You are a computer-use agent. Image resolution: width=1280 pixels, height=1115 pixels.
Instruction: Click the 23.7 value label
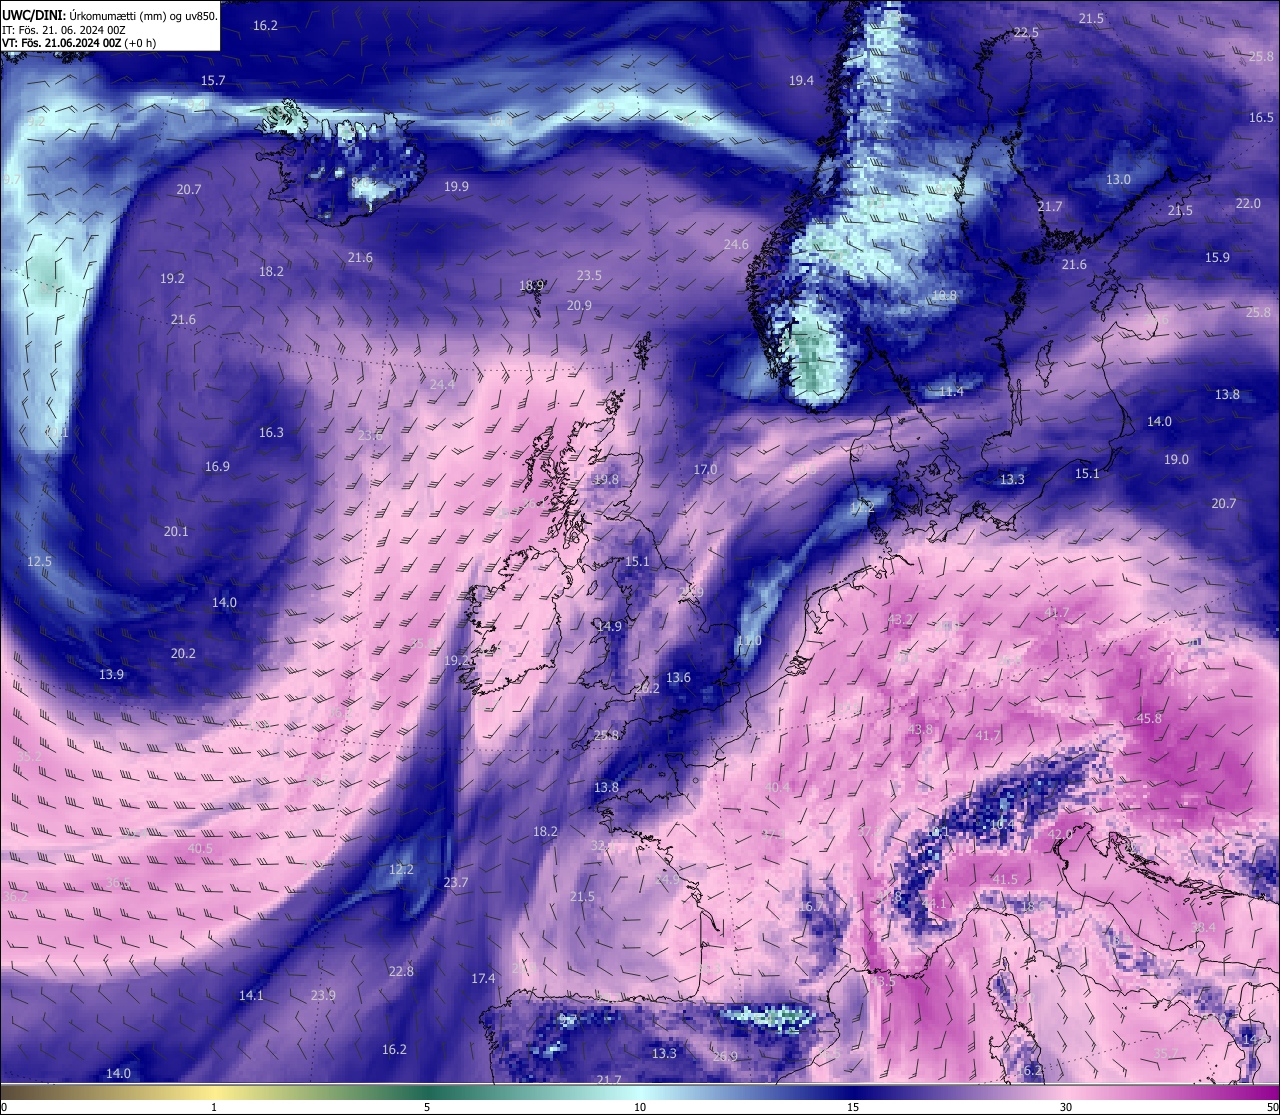455,882
